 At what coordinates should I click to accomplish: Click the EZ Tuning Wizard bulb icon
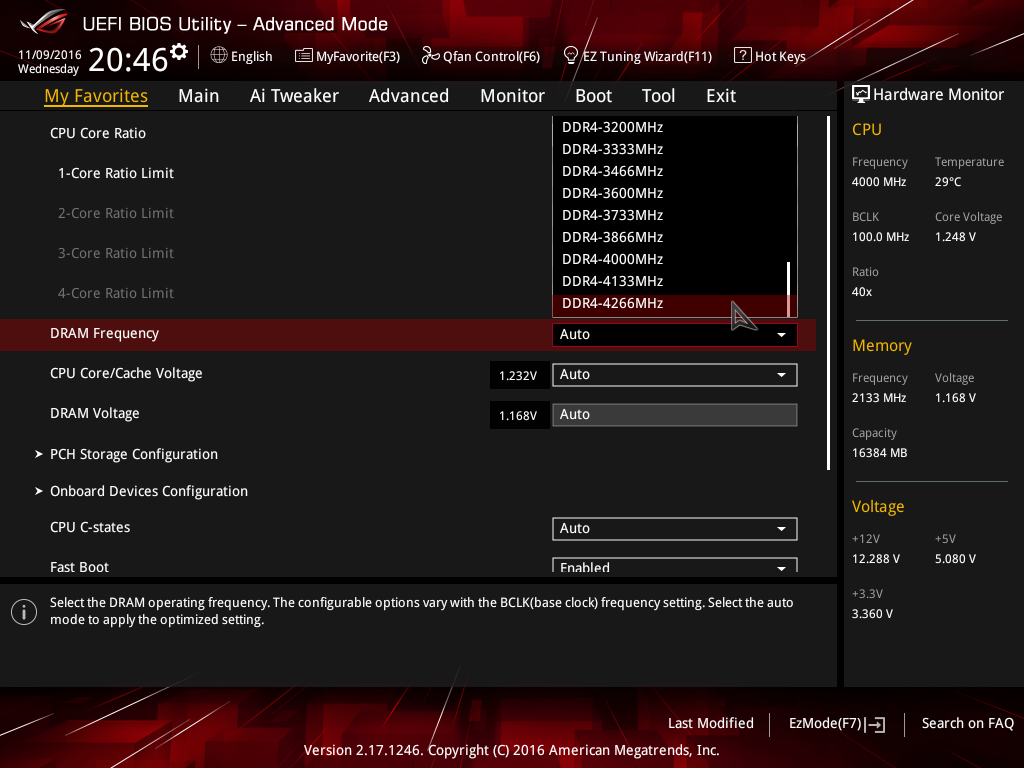pos(570,55)
